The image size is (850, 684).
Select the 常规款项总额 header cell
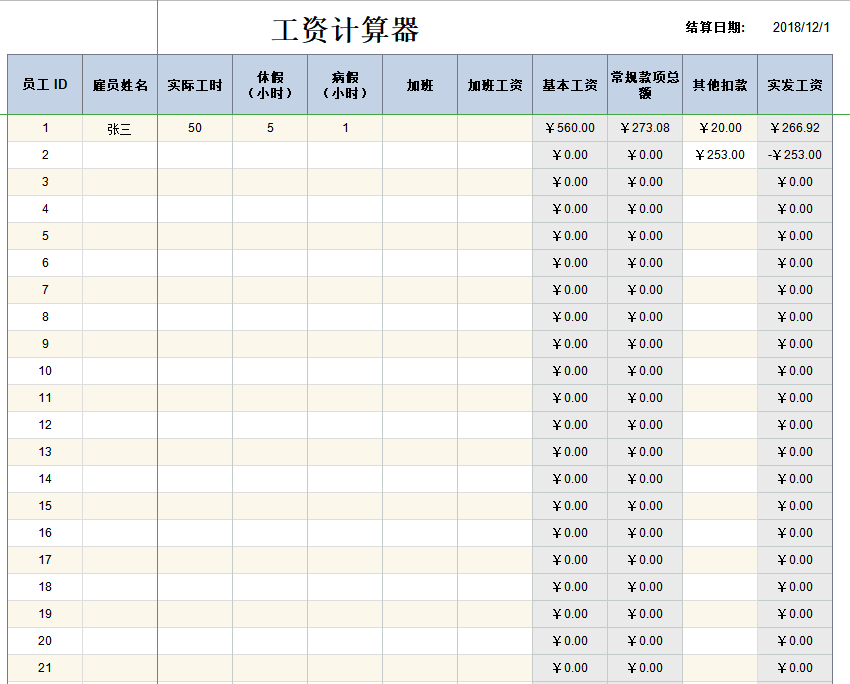pyautogui.click(x=645, y=85)
